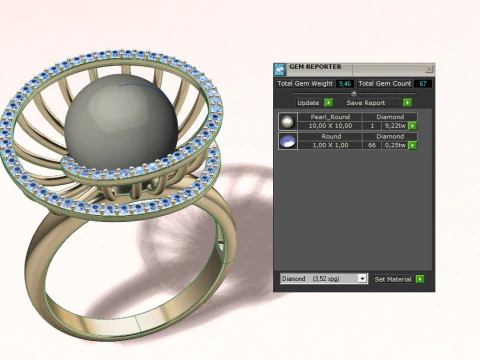Close the Gem Reporter panel
480x360 pixels.
click(429, 69)
